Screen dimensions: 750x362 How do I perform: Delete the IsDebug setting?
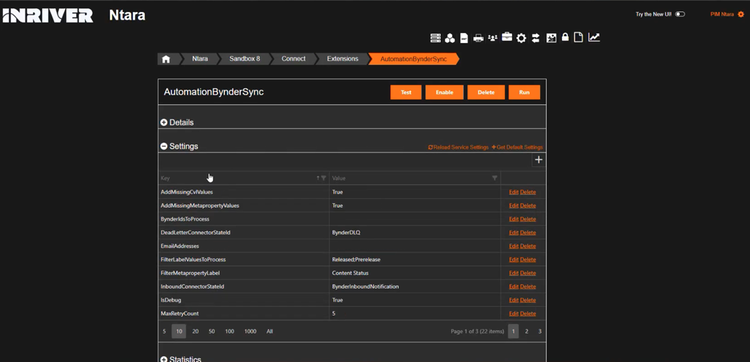click(x=528, y=300)
